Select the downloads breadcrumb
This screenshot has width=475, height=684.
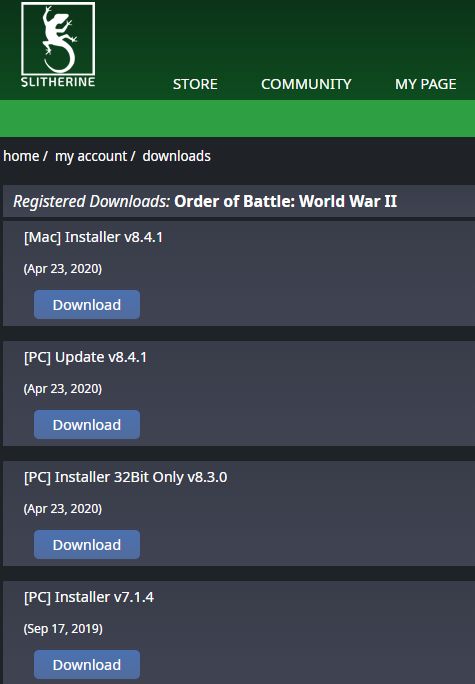click(177, 156)
